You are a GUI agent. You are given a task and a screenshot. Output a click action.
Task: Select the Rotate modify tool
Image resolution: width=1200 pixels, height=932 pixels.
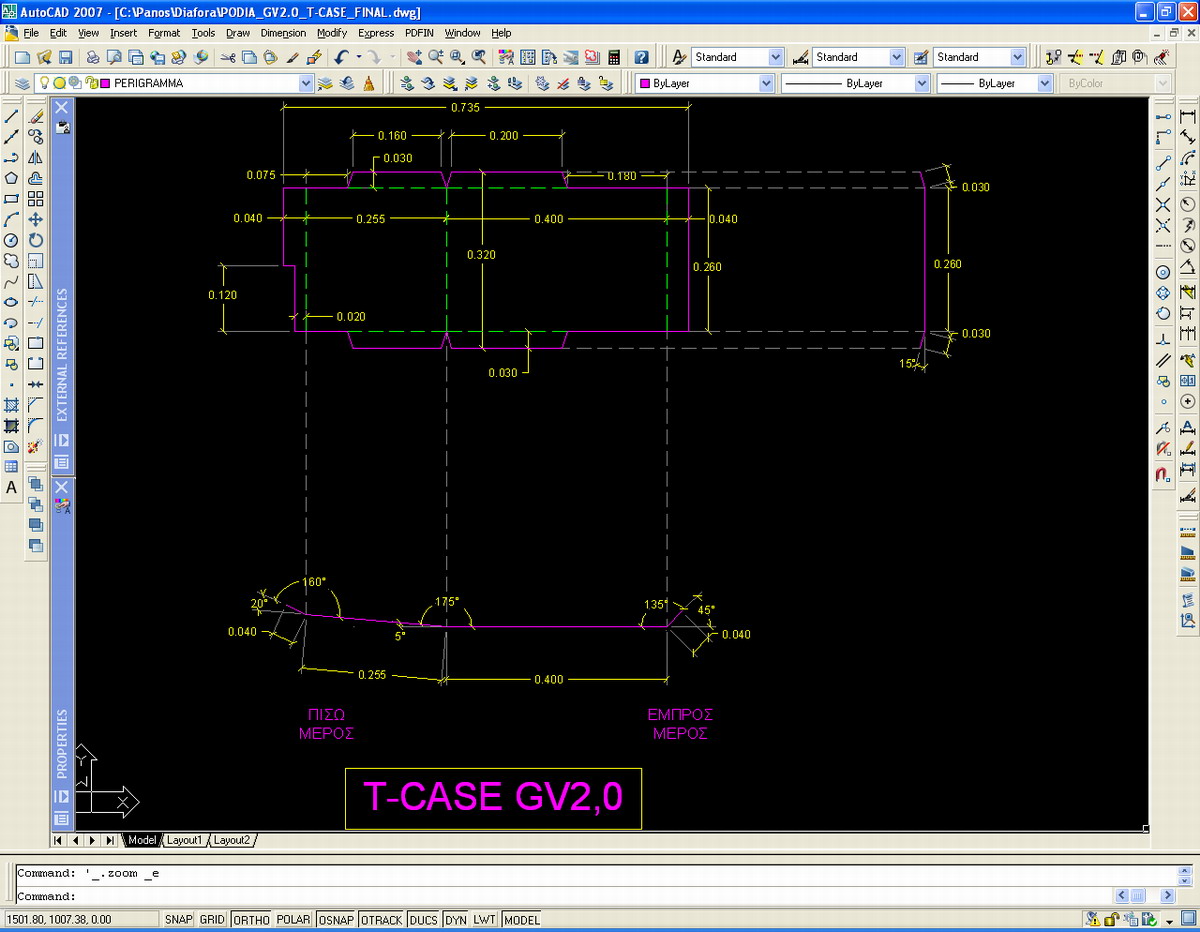coord(36,240)
